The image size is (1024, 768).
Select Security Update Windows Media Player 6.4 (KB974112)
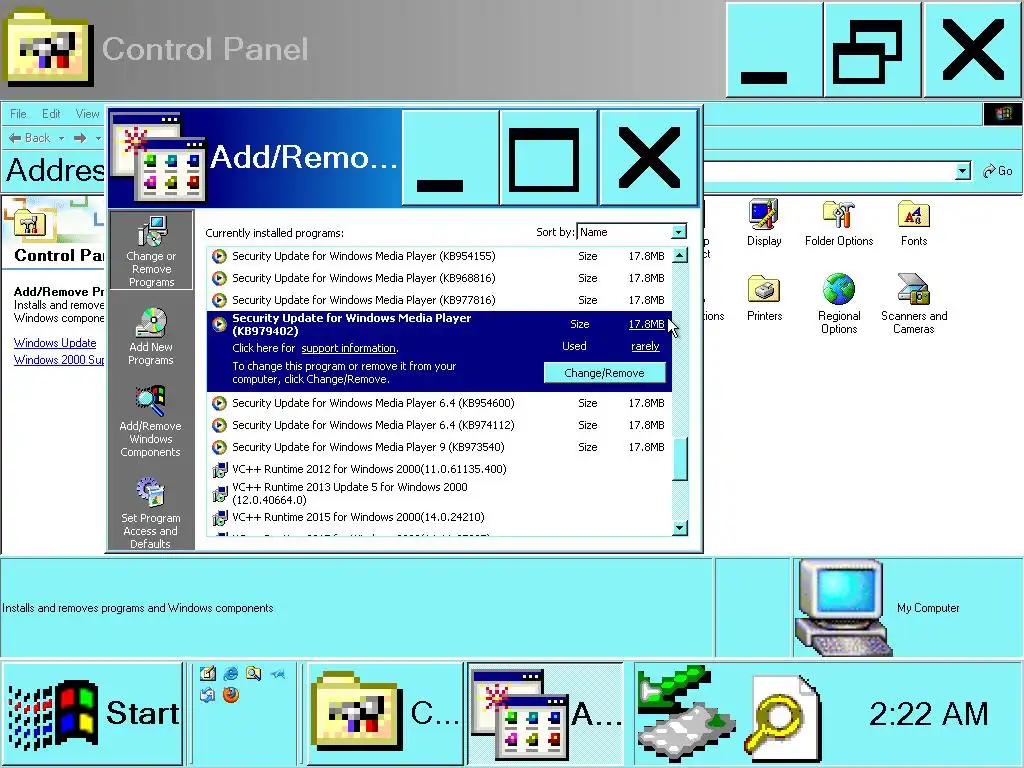439,425
